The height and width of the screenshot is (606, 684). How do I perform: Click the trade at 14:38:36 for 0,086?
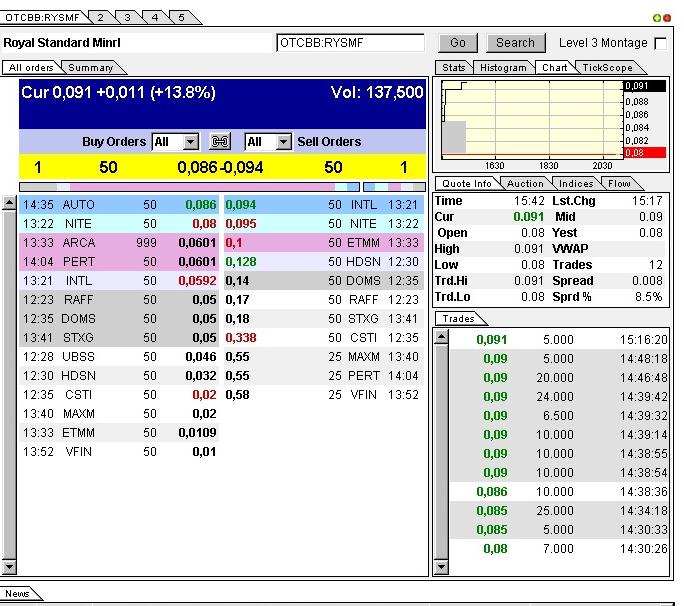pyautogui.click(x=559, y=492)
